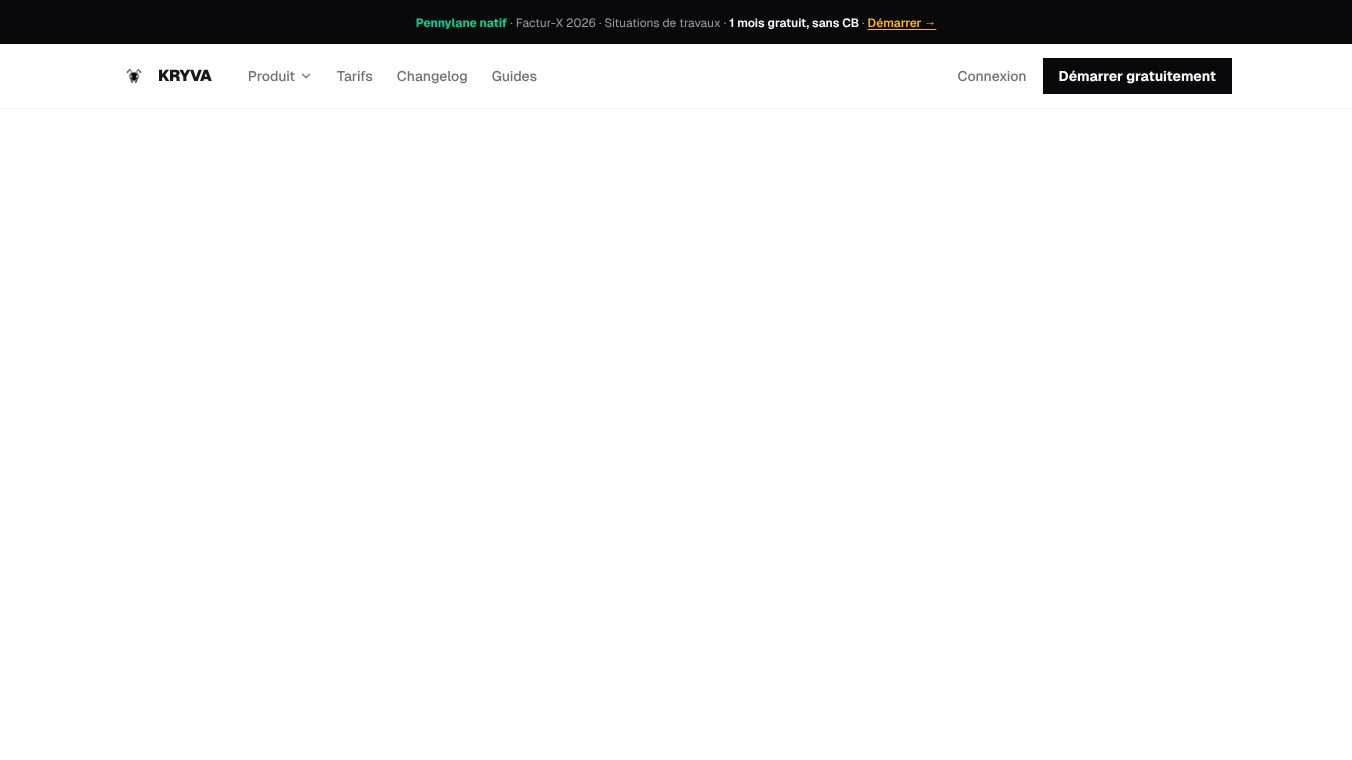Click the Situations de travaux banner text

click(x=662, y=23)
